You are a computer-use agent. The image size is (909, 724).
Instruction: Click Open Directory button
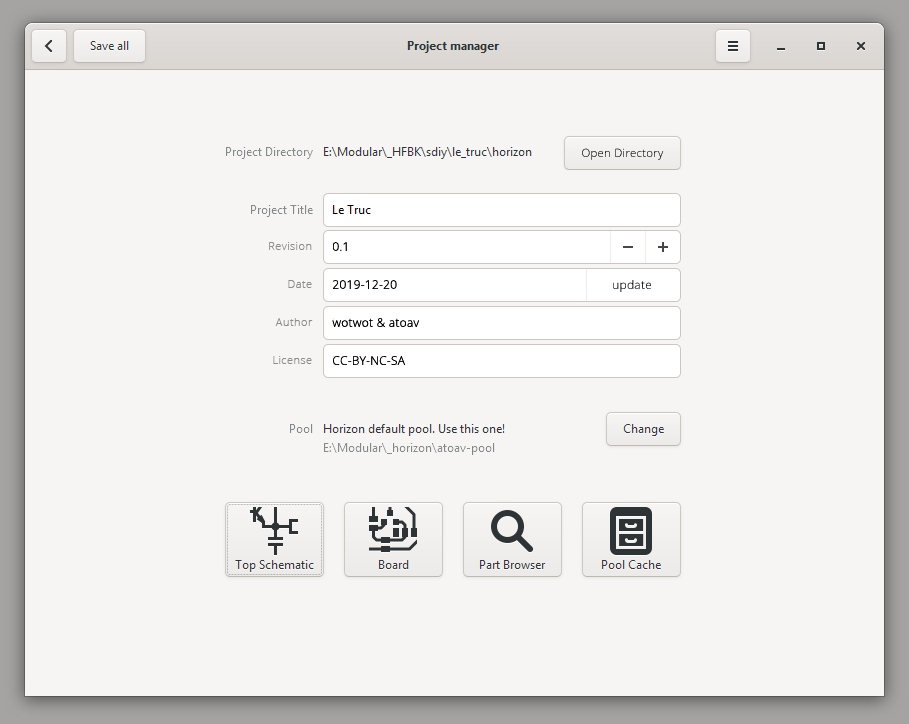click(x=622, y=153)
